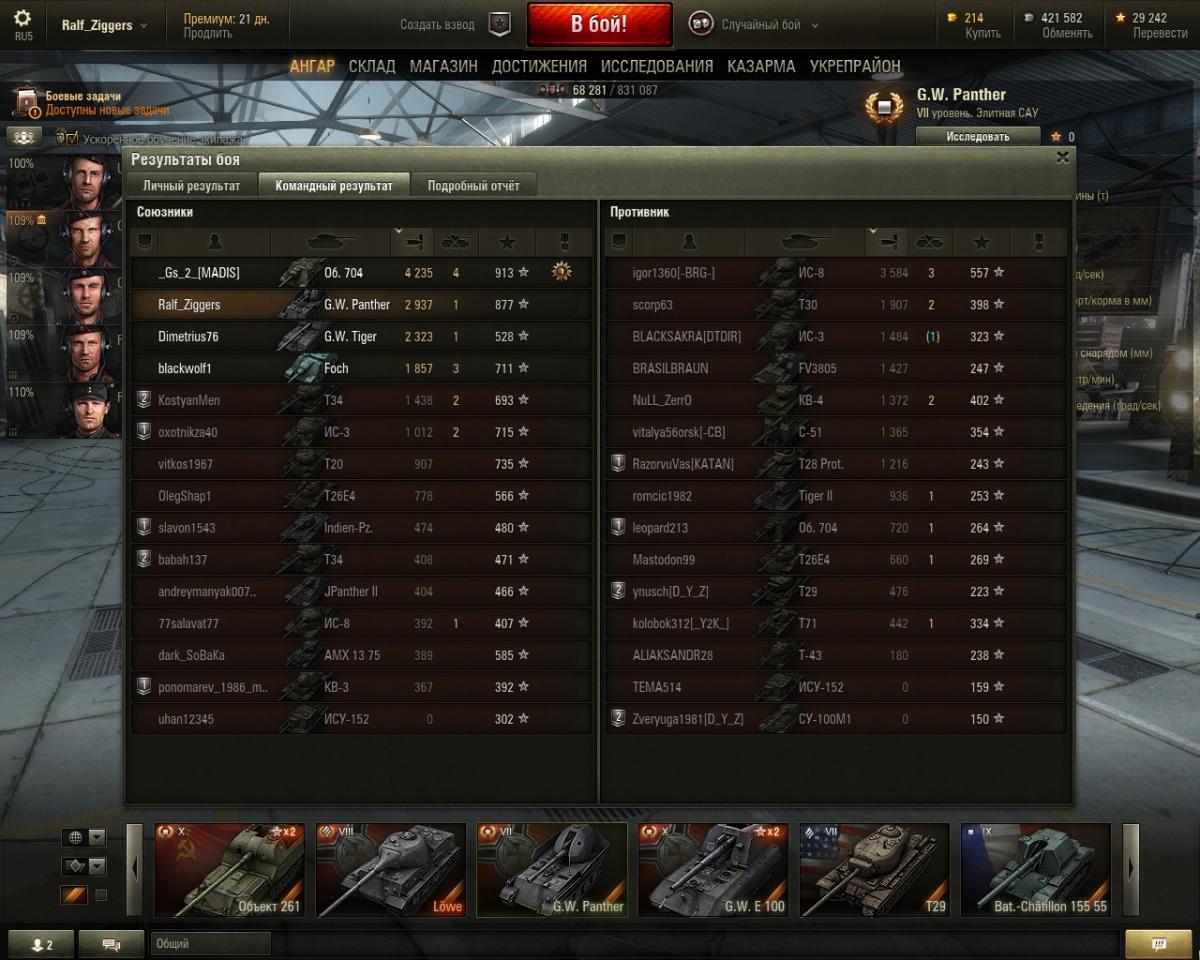Viewport: 1200px width, 960px height.
Task: Open the contacts list icon
Action: pos(41,944)
